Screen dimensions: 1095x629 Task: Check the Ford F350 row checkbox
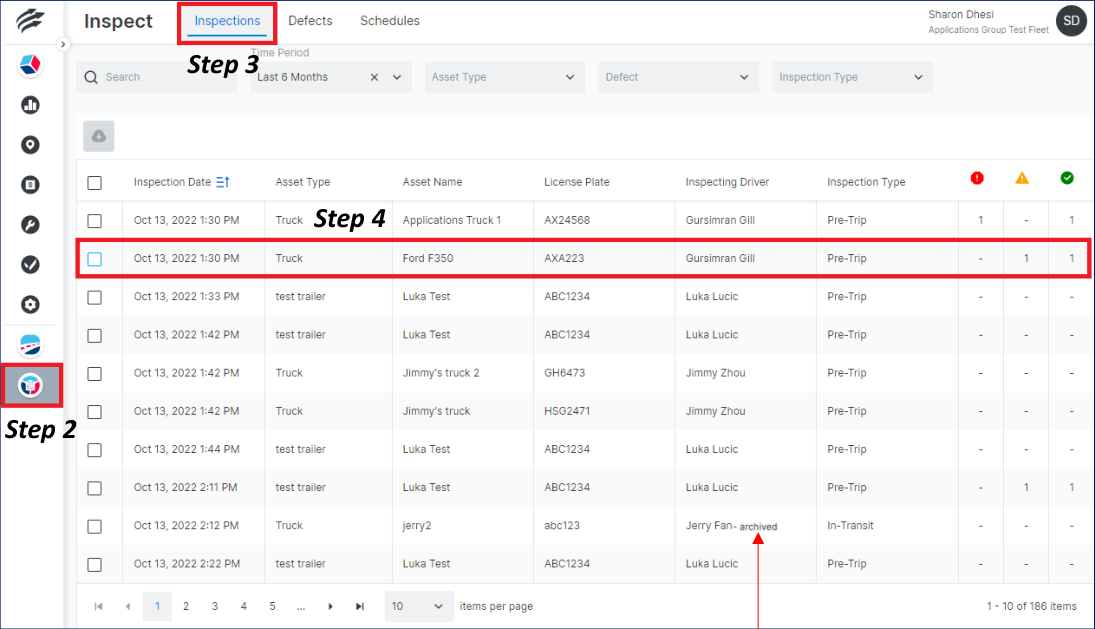click(x=96, y=257)
